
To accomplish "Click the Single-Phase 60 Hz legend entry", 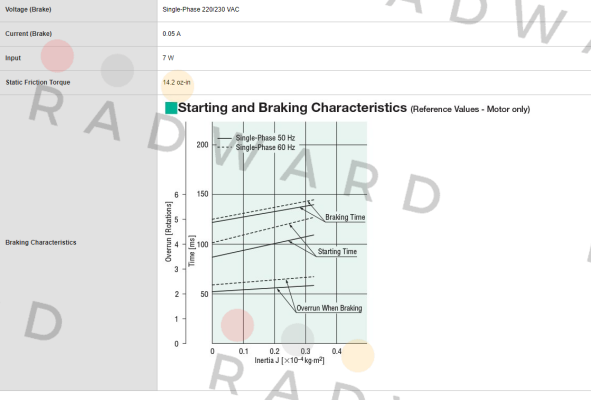I will (x=256, y=147).
